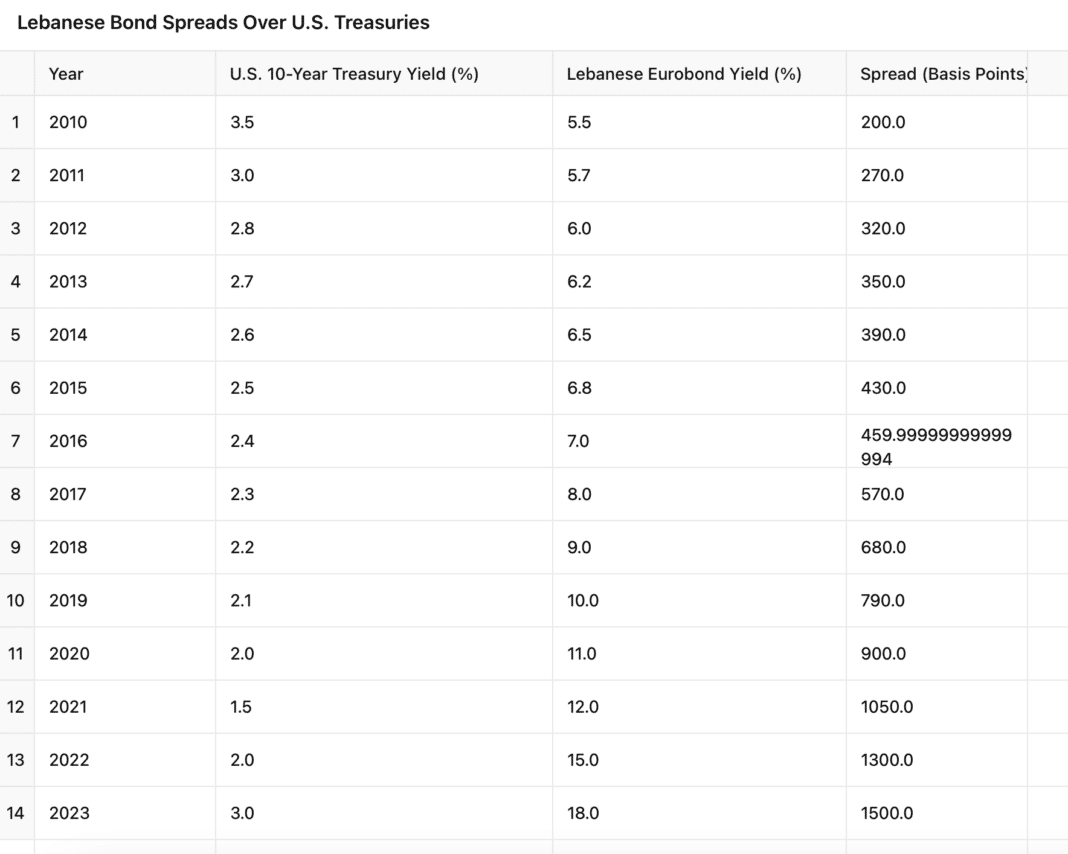The width and height of the screenshot is (1068, 854).
Task: Click the 1.5 Treasury yield cell
Action: 241,707
